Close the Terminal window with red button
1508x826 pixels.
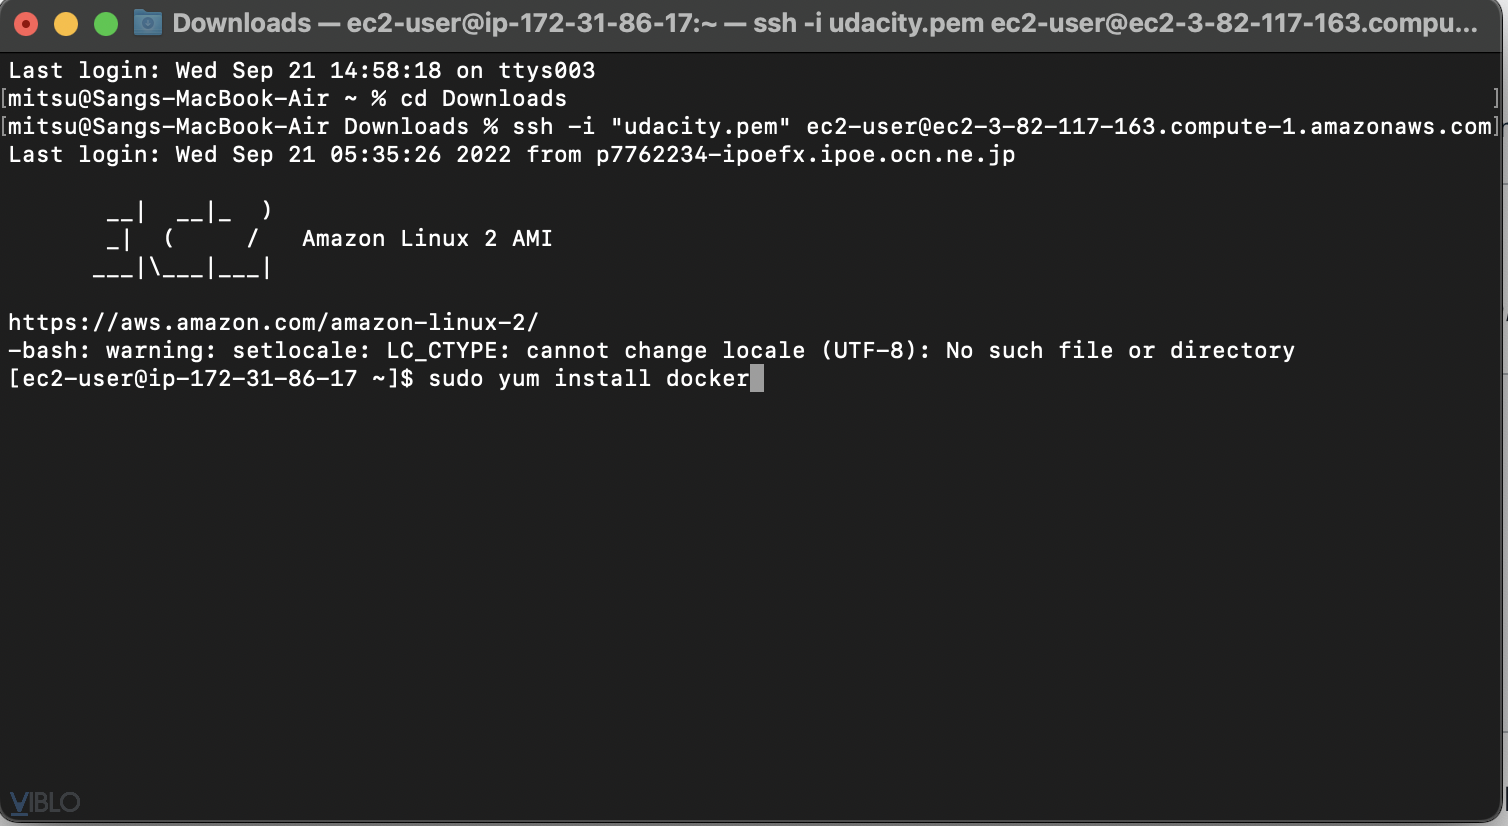(26, 23)
